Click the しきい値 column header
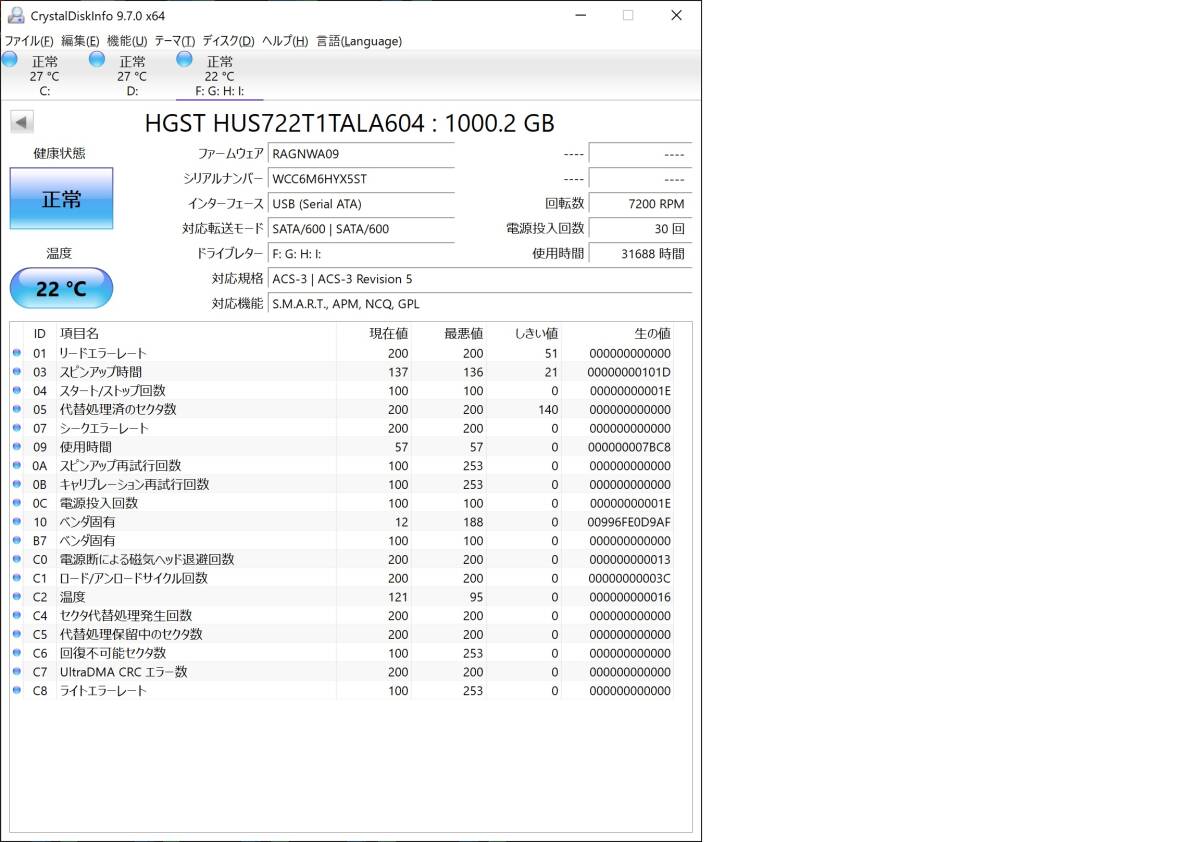 [x=525, y=333]
